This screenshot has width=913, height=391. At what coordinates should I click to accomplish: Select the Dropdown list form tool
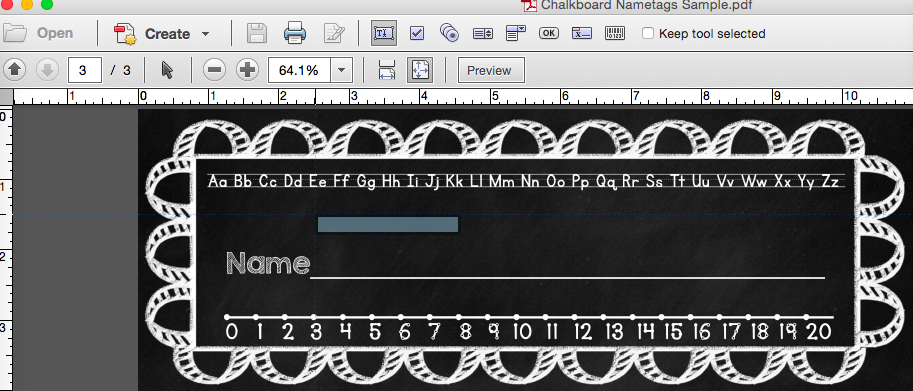click(516, 33)
